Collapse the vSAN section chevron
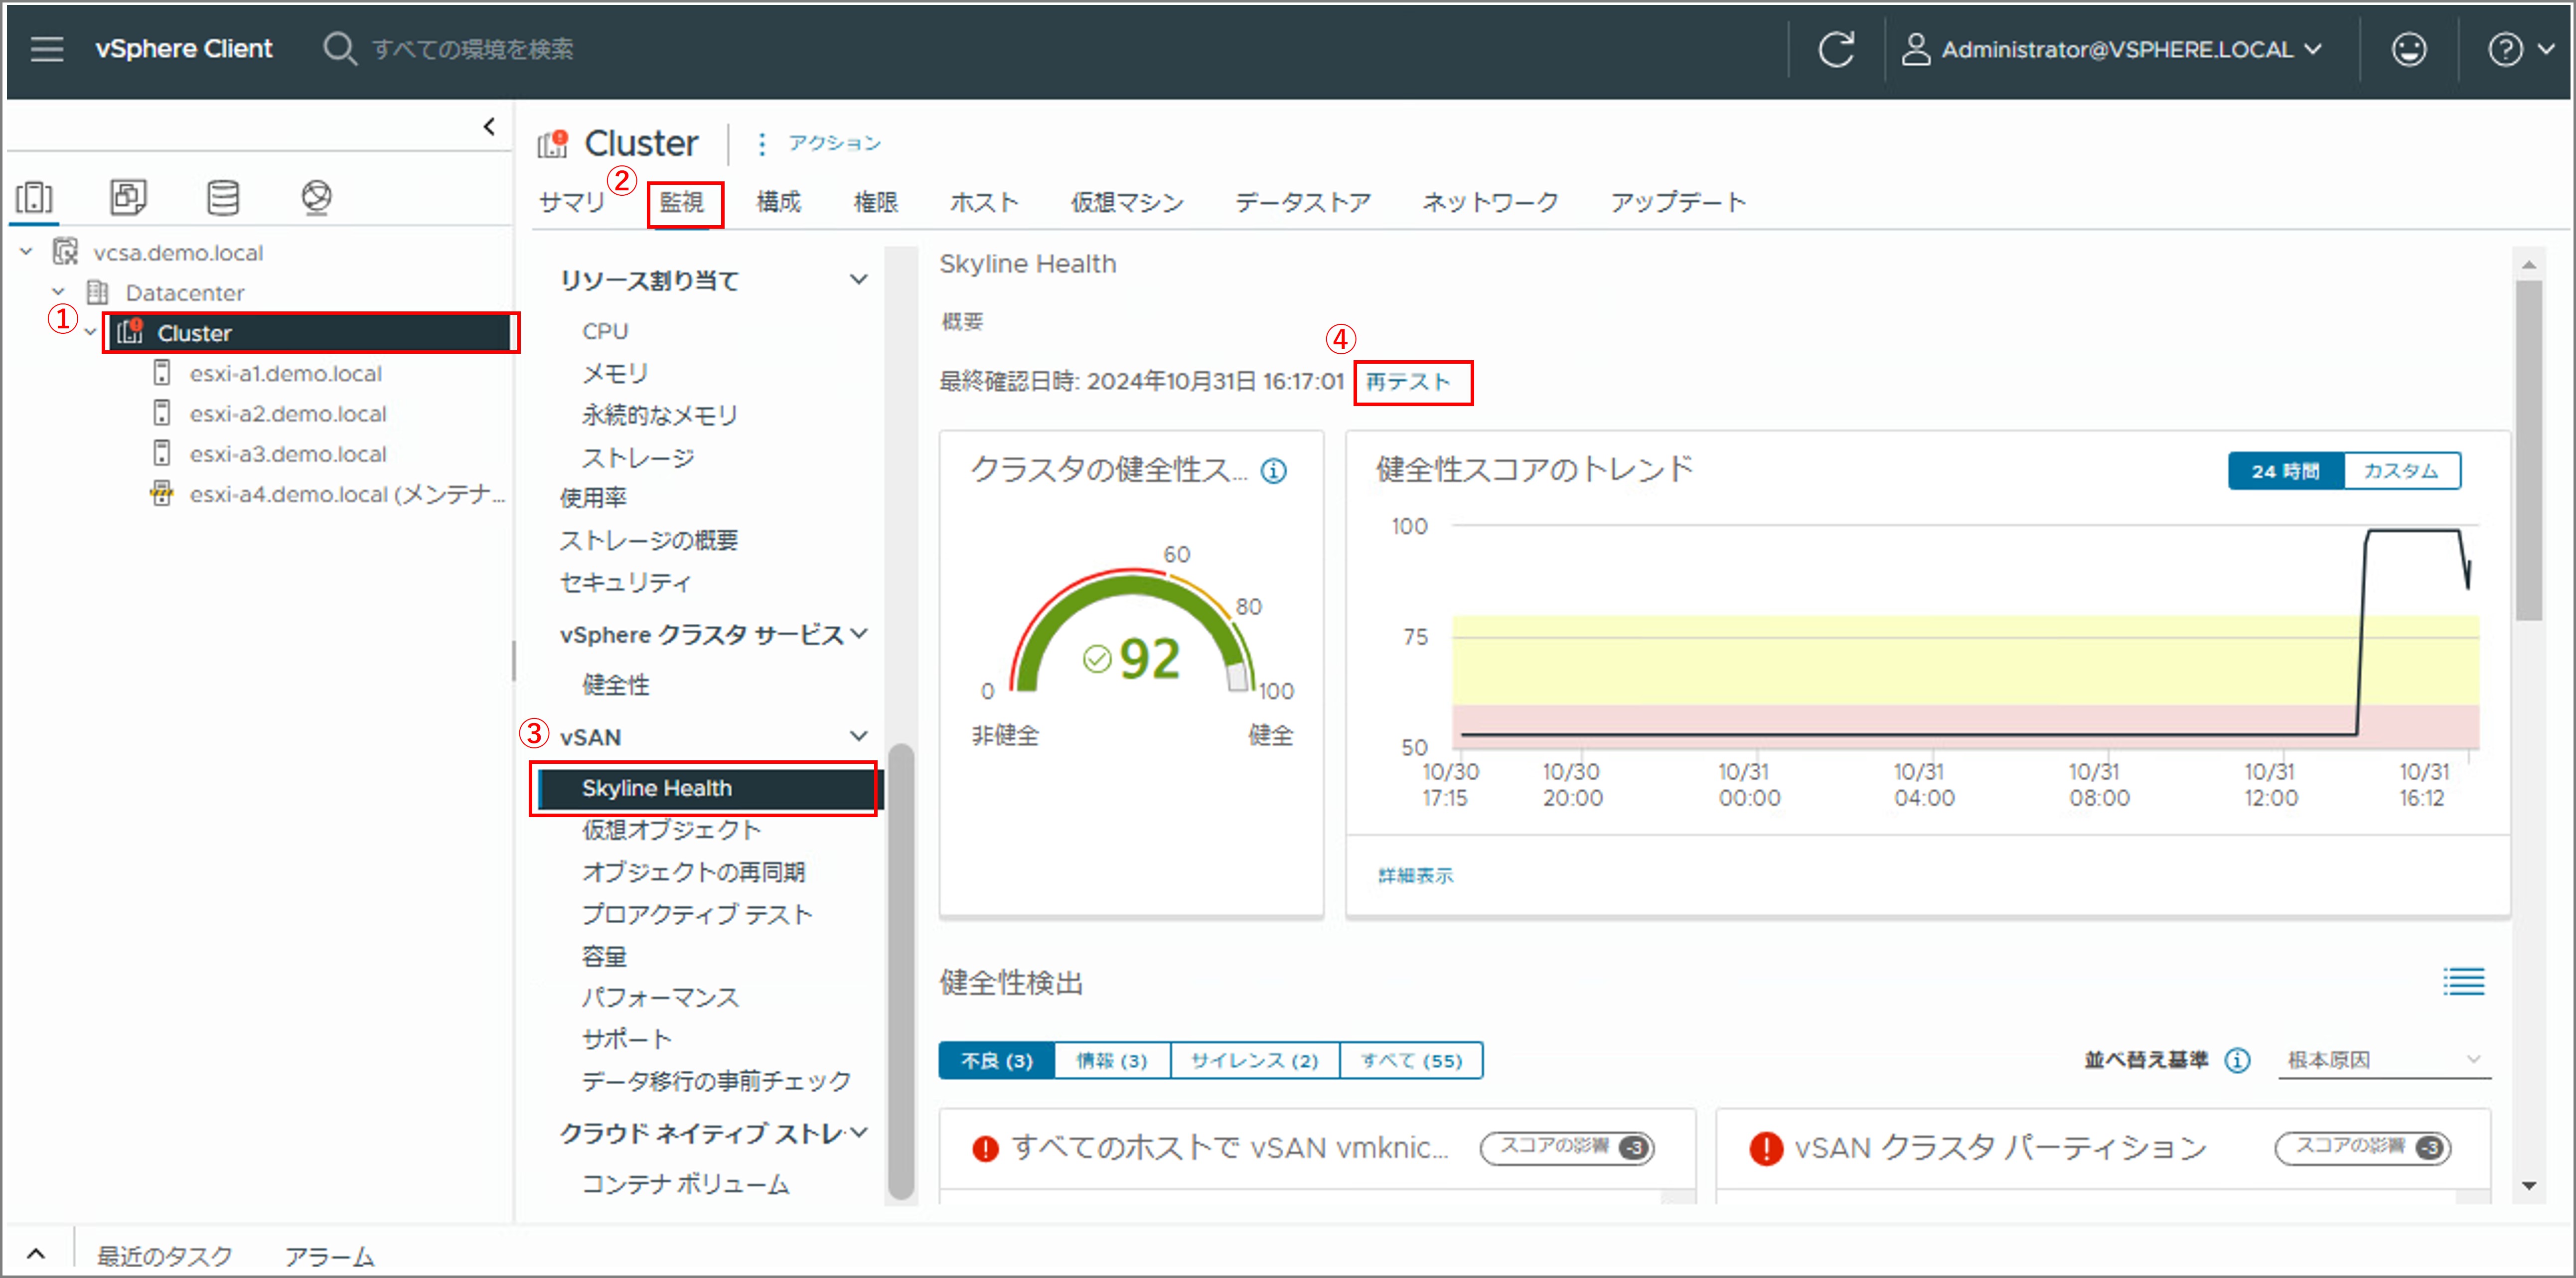Image resolution: width=2576 pixels, height=1278 pixels. 858,736
